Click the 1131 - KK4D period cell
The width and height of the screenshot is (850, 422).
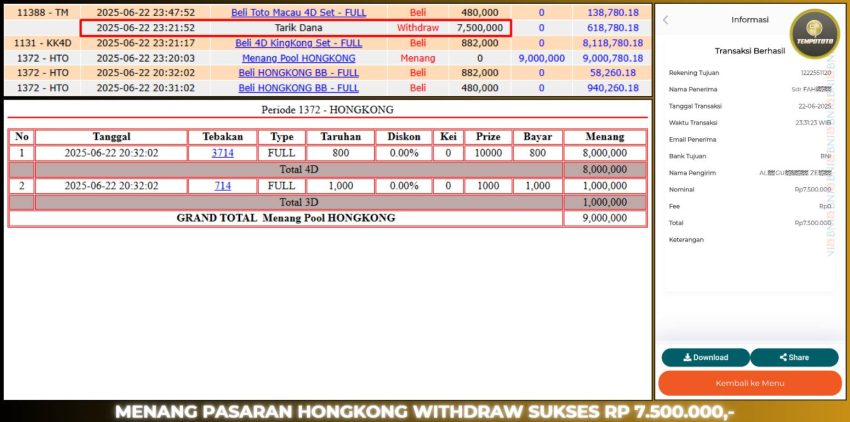click(x=42, y=43)
